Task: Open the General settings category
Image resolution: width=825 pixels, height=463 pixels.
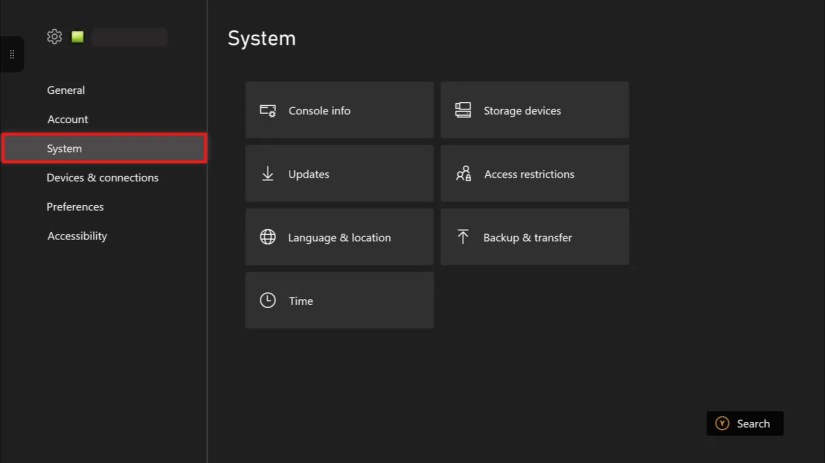Action: 66,90
